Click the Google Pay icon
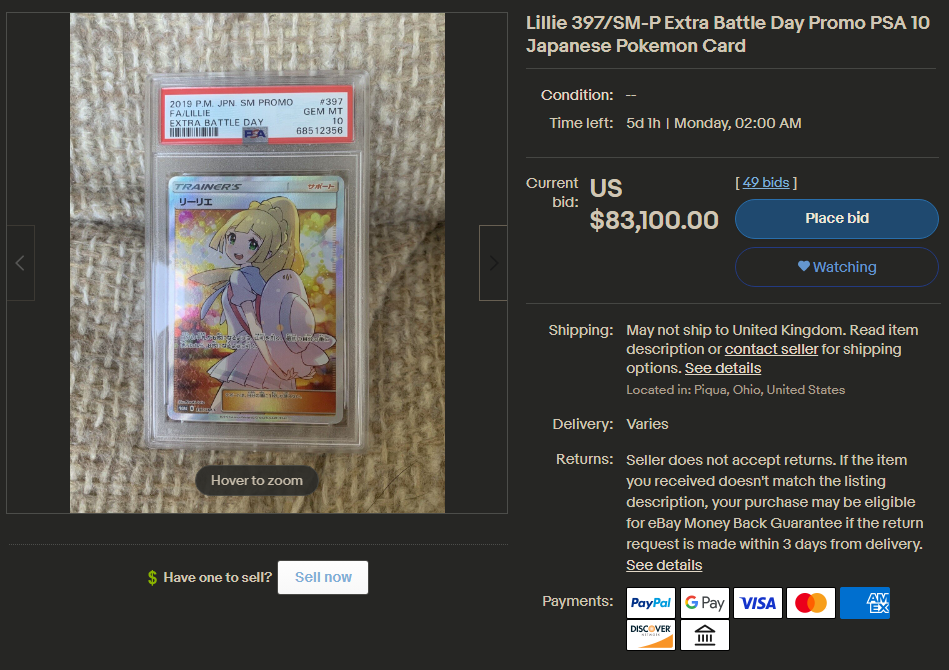The height and width of the screenshot is (670, 949). 704,603
